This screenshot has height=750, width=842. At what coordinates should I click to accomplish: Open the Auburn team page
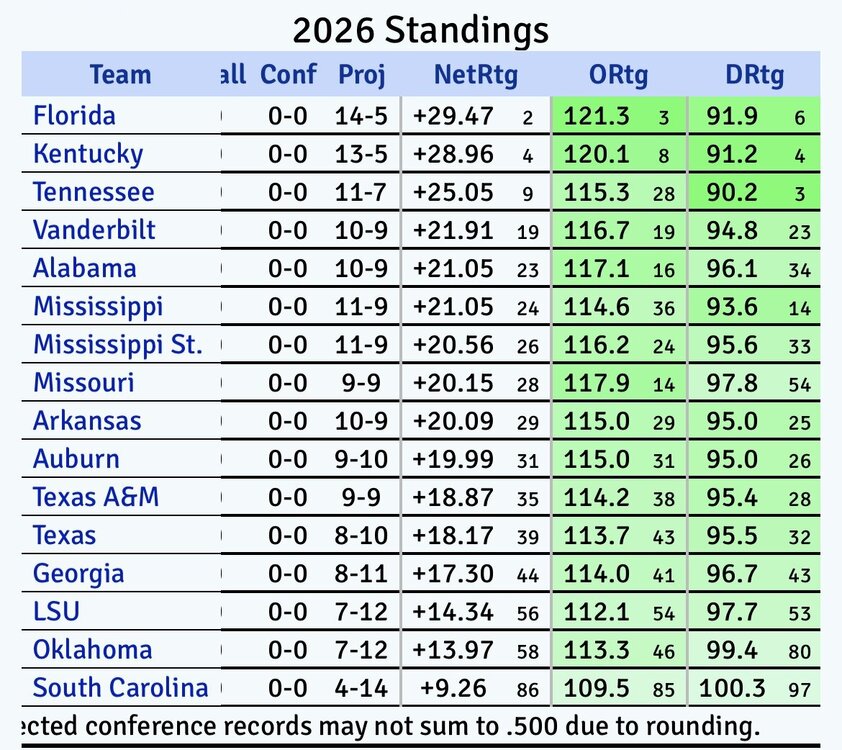pyautogui.click(x=76, y=459)
